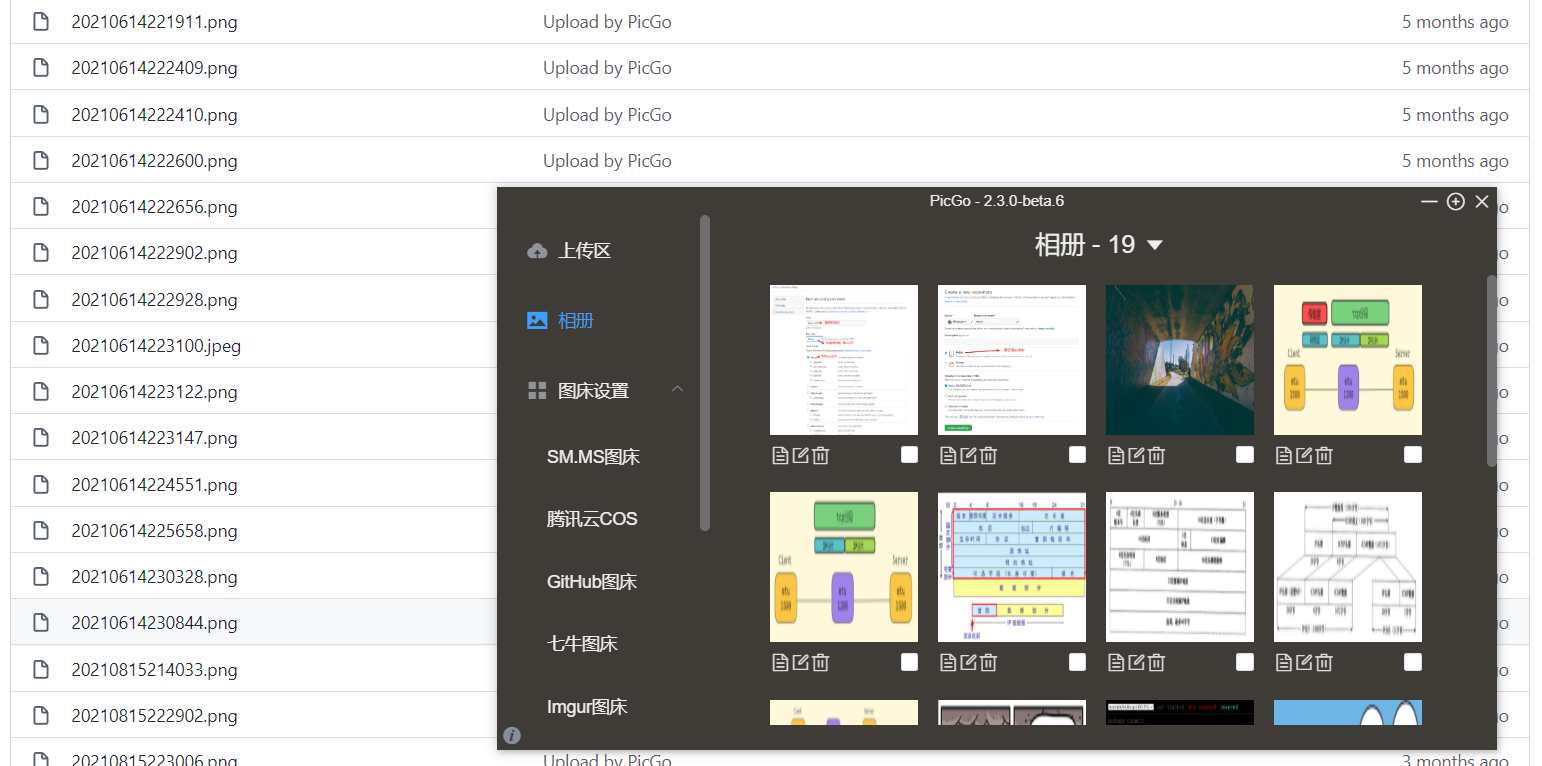Delete the hierarchical tree diagram image
1542x766 pixels.
click(1324, 662)
